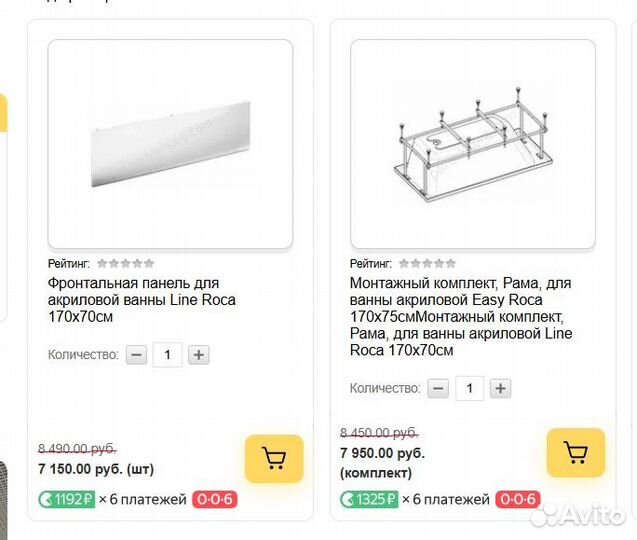Add the Line Roca front panel to cart

coord(274,458)
